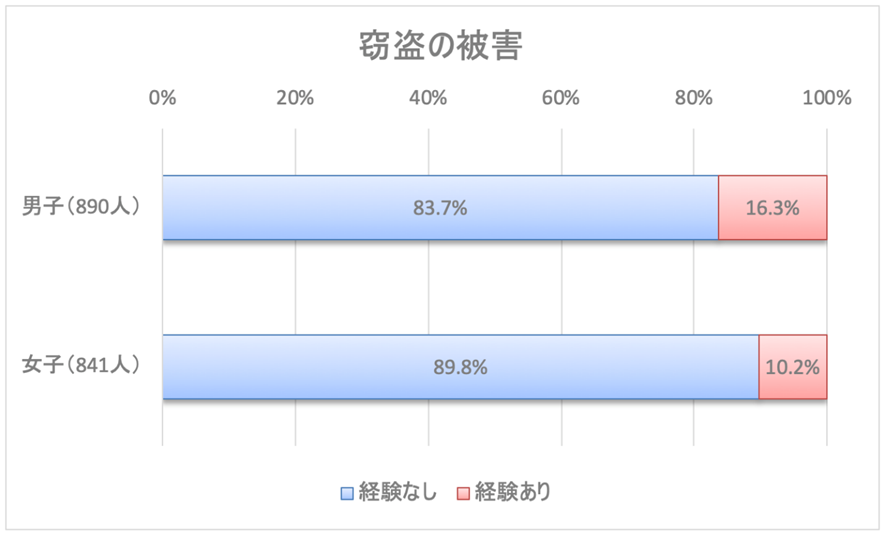Select the 女子（841人） category label
This screenshot has height=538, width=885.
(x=82, y=366)
